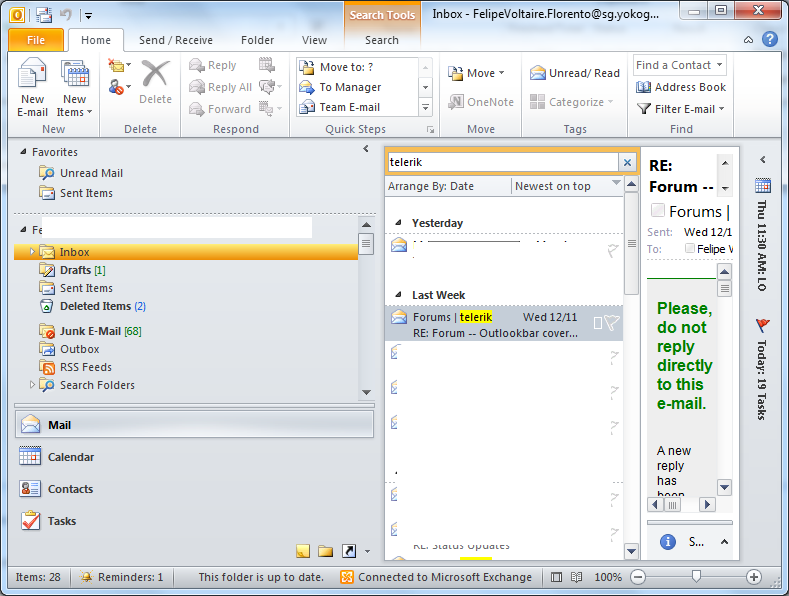The height and width of the screenshot is (596, 789).
Task: Click the Junk block-sender icon
Action: tap(117, 87)
